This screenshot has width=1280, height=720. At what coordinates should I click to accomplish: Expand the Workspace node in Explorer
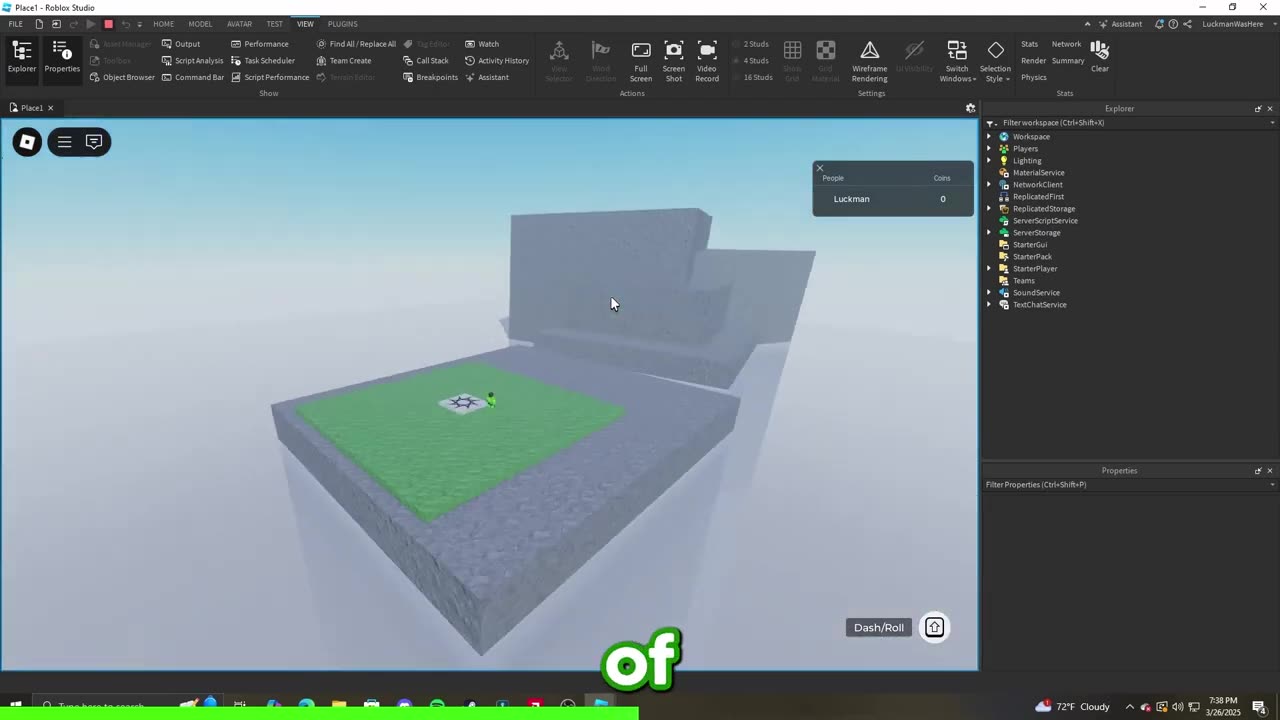pos(989,137)
